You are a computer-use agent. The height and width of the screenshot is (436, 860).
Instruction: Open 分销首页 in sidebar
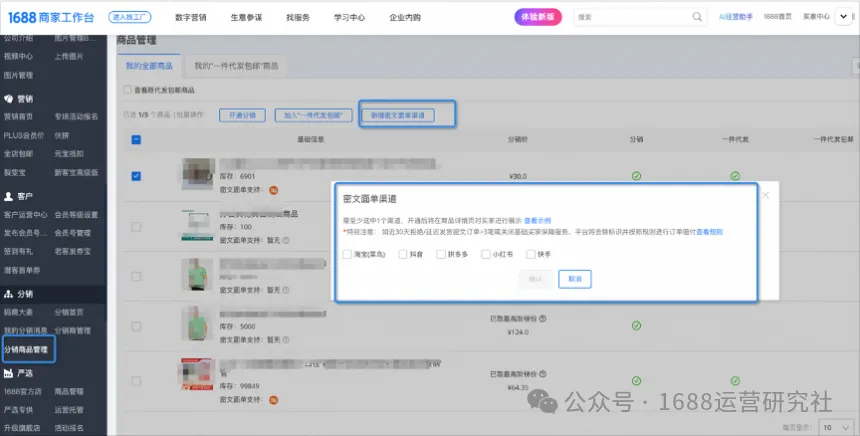tap(69, 312)
